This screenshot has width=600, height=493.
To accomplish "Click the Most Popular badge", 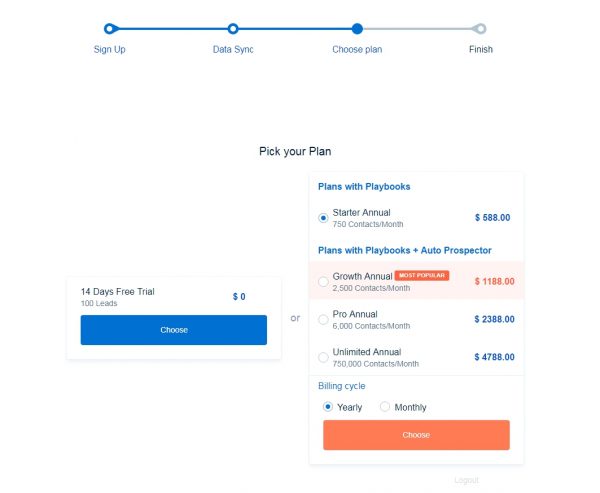I will [x=422, y=275].
